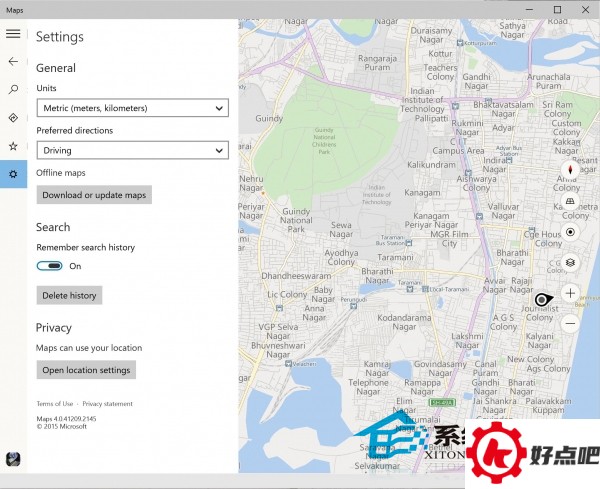The width and height of the screenshot is (600, 489).
Task: Click Download or update maps
Action: coord(94,195)
